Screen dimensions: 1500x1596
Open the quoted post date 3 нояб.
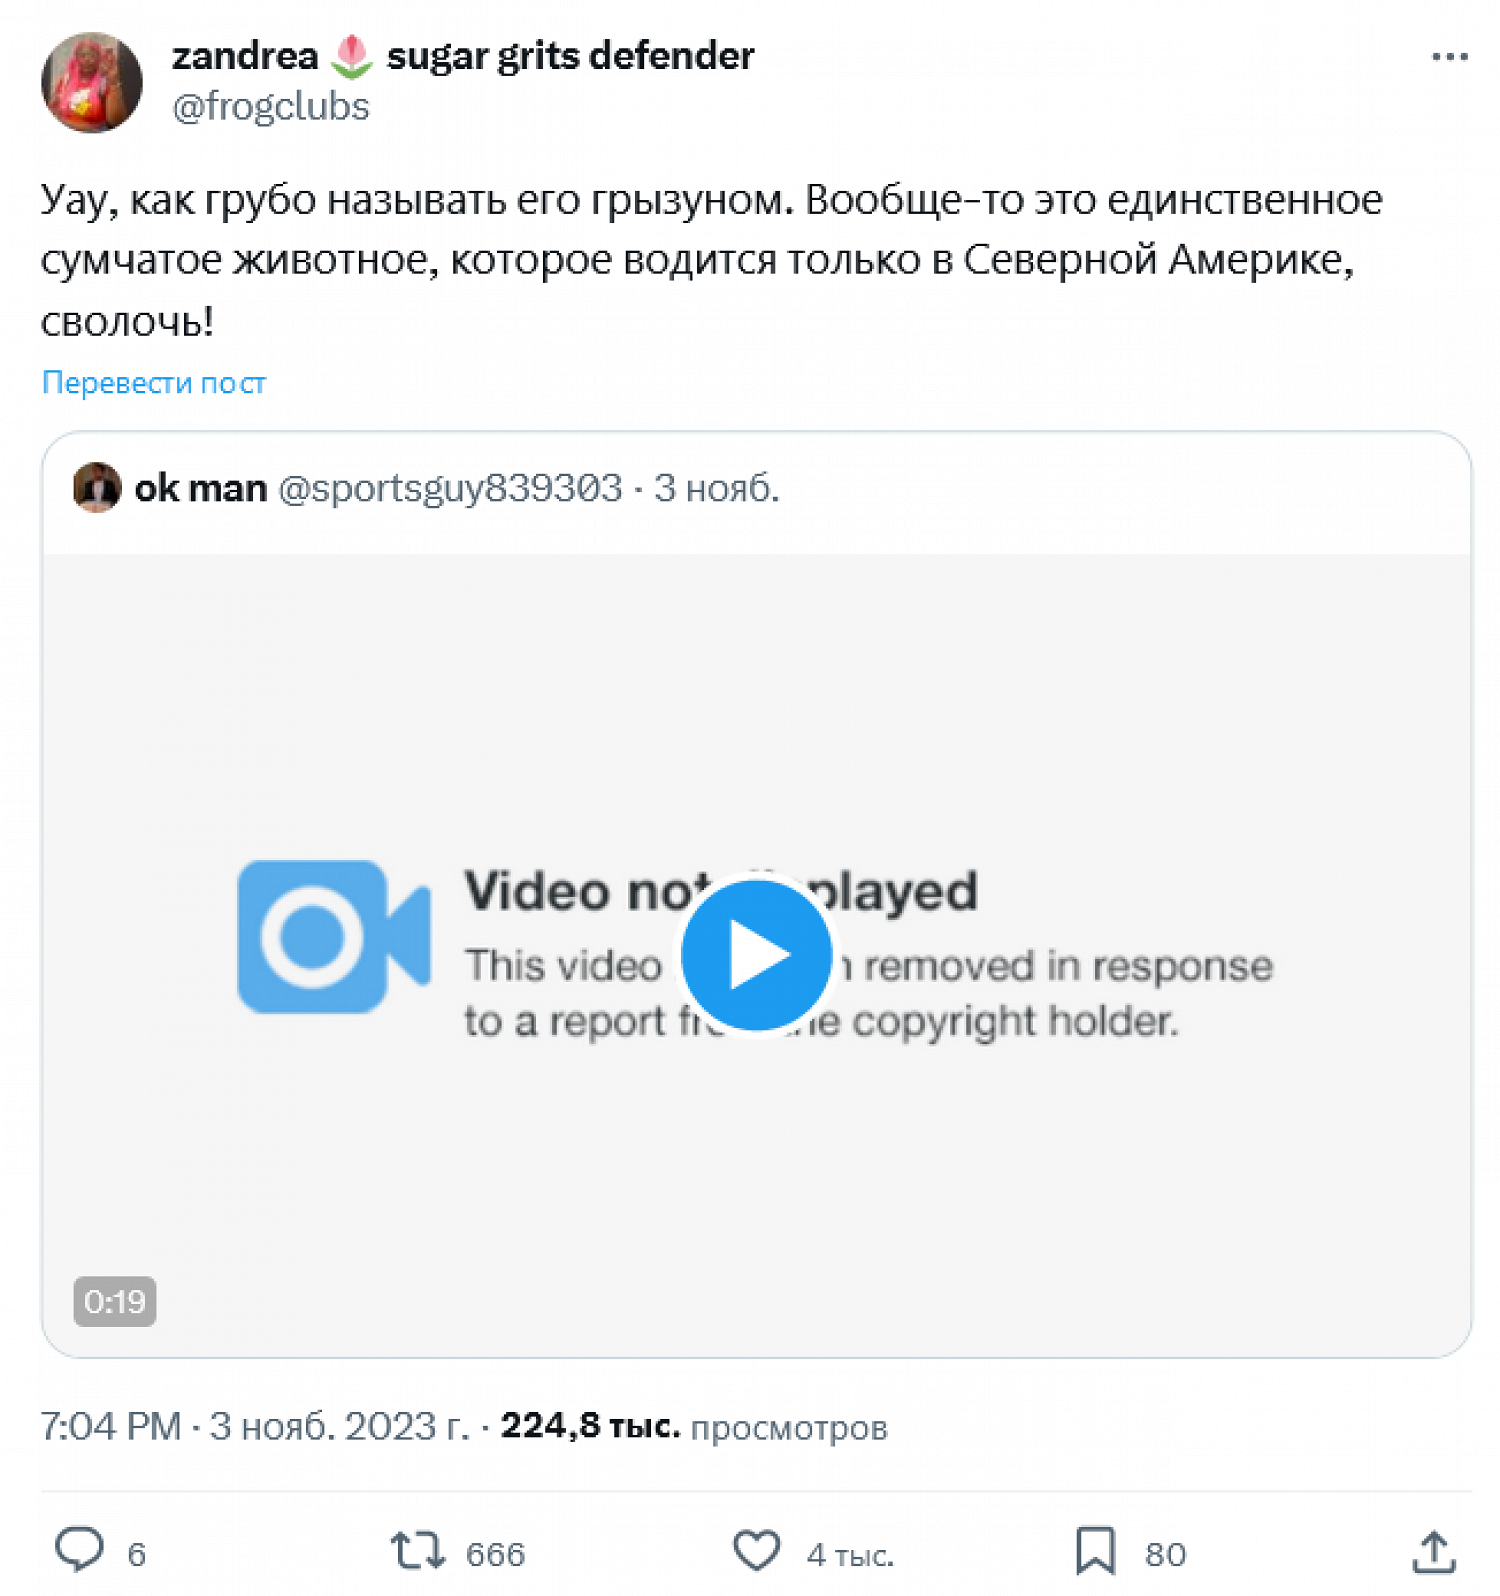[716, 488]
